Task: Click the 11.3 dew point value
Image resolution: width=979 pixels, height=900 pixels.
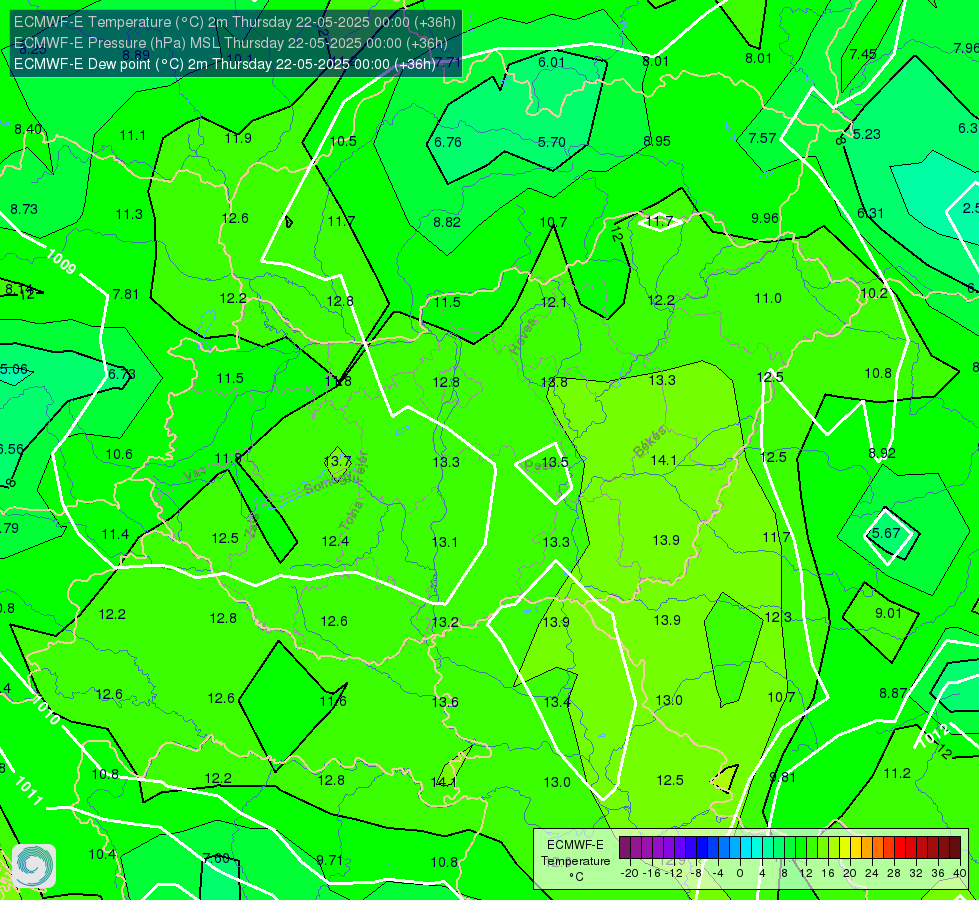Action: [x=129, y=215]
